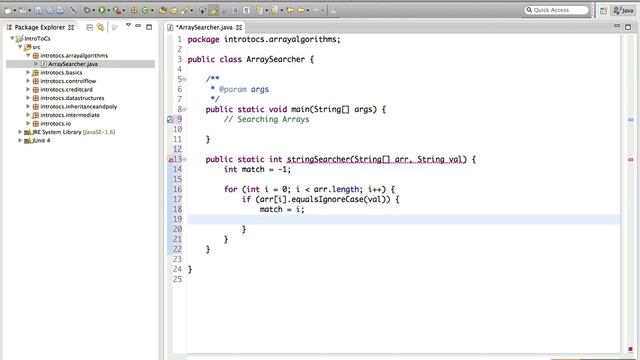
Task: Minimize the Package Explorer view
Action: [138, 26]
